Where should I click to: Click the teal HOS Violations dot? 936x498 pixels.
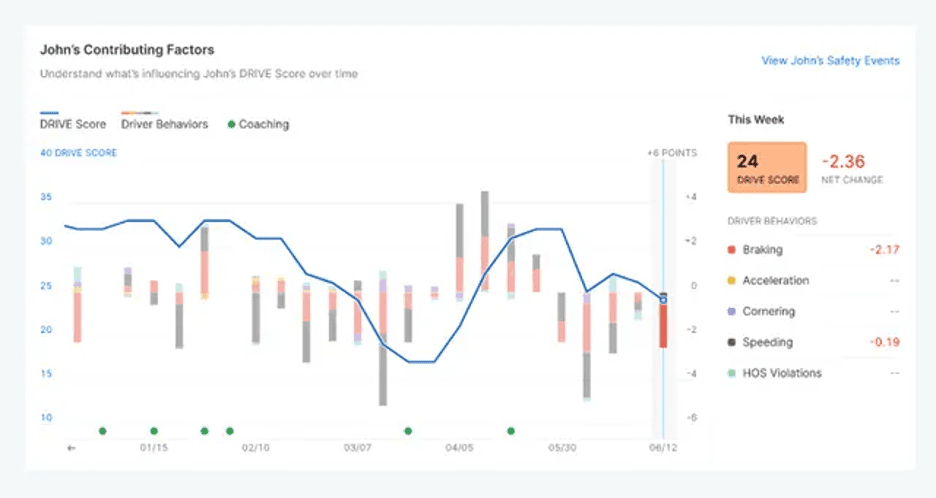(732, 373)
